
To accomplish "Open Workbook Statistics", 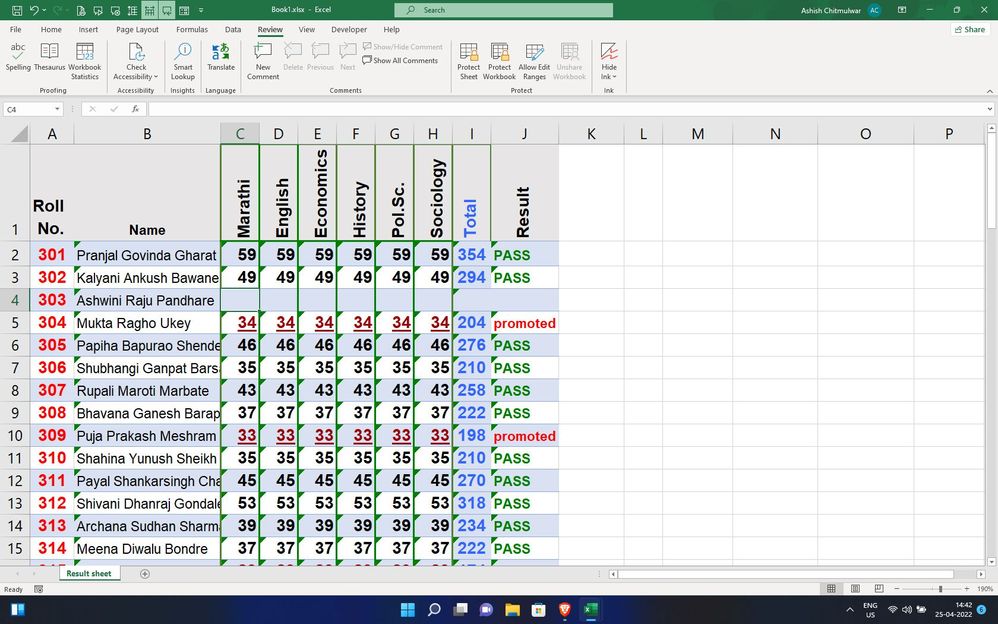I will pos(85,61).
